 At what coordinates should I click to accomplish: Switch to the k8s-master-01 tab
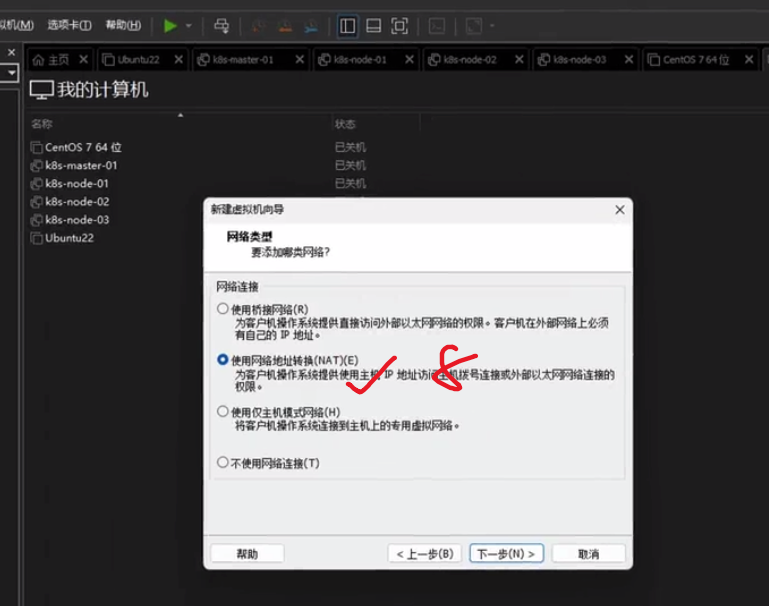click(242, 60)
